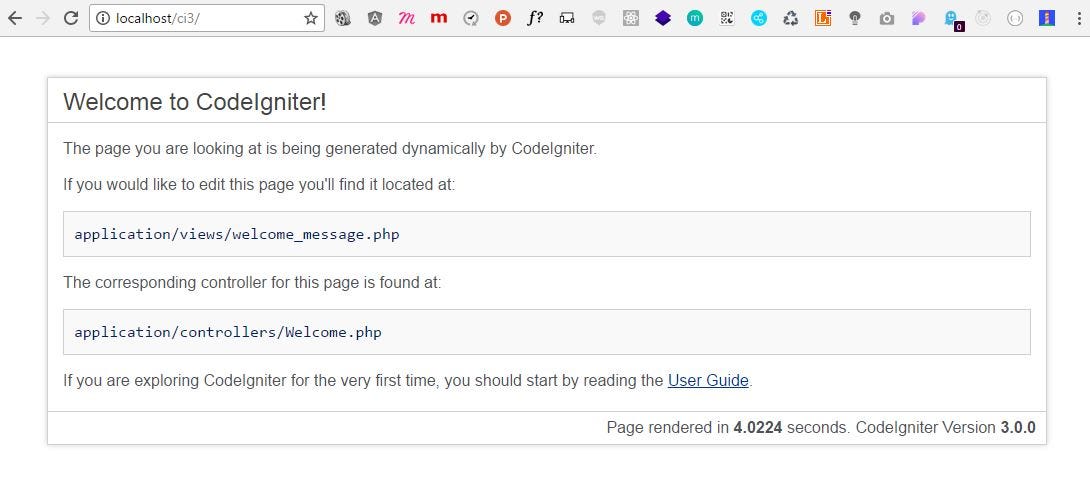View site information for localhost
1090x480 pixels.
pos(103,19)
